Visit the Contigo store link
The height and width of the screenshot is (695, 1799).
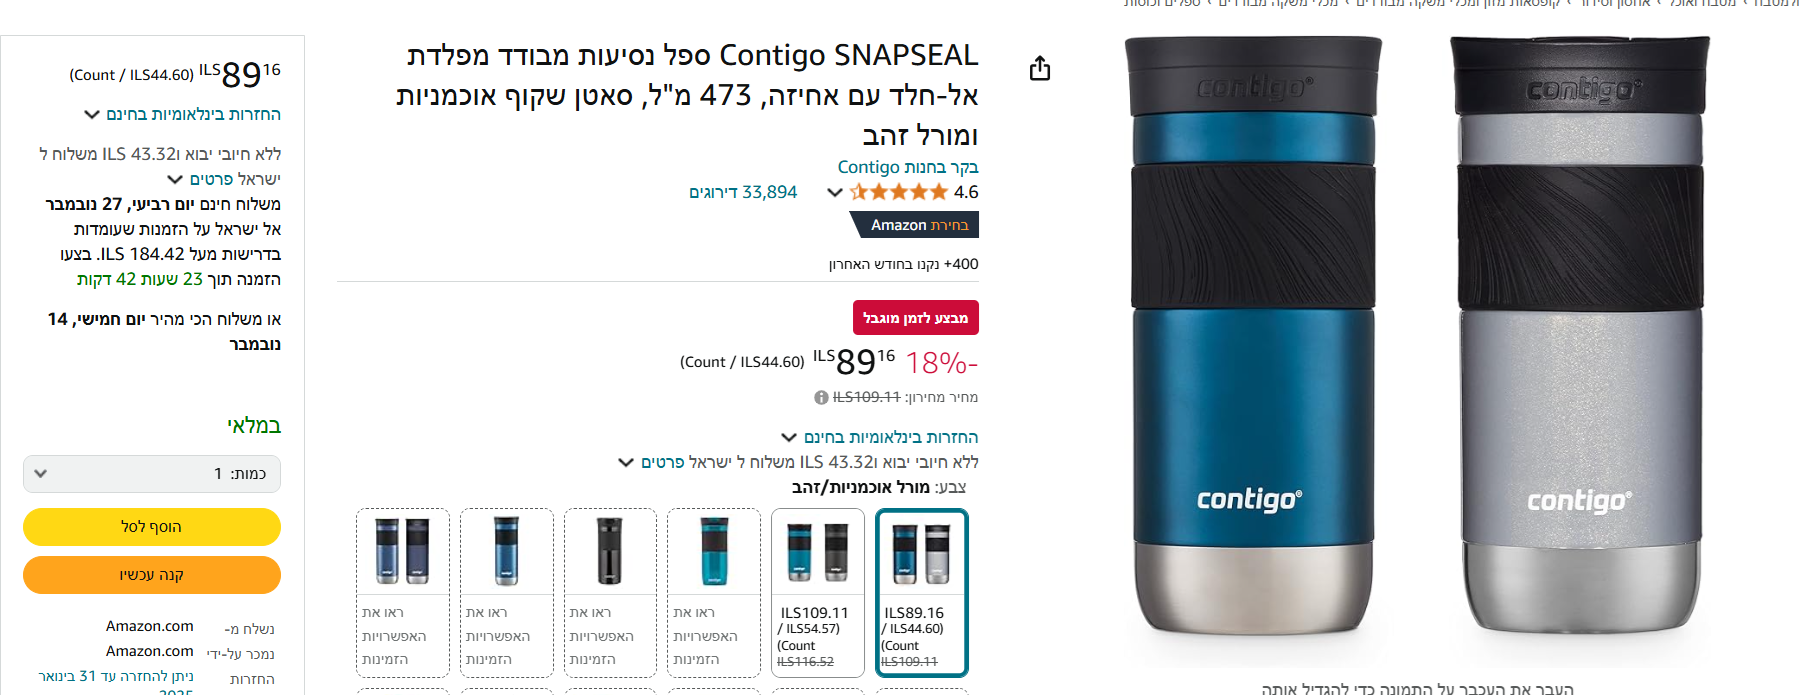pyautogui.click(x=908, y=167)
